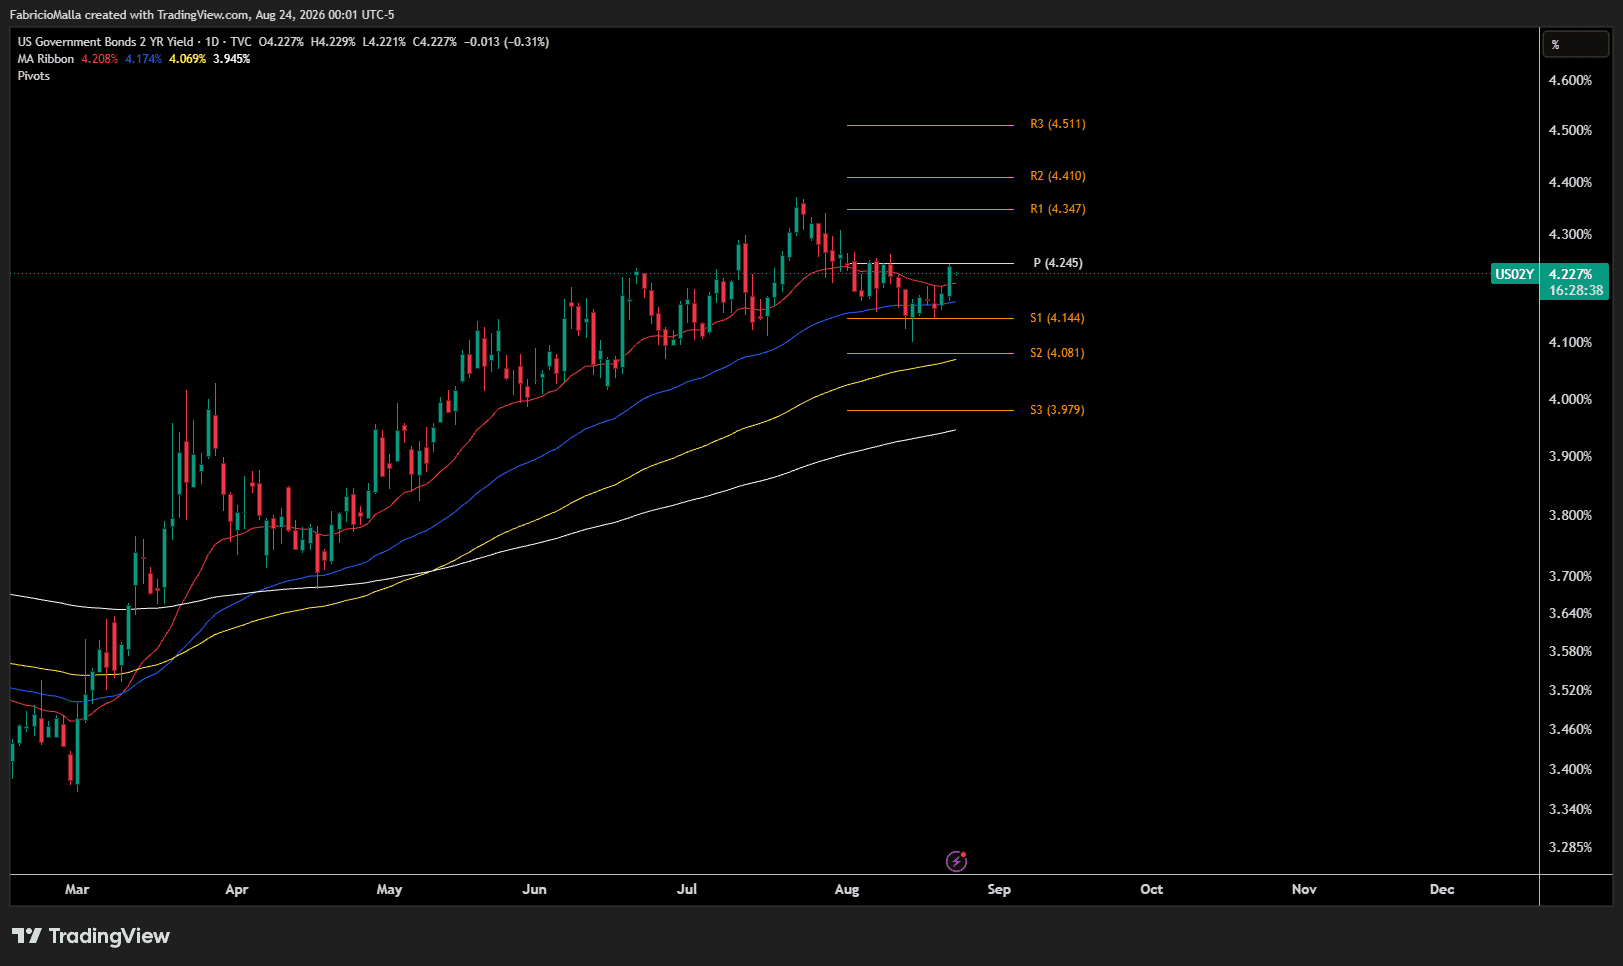Click the Jun label on the time axis

tap(535, 889)
